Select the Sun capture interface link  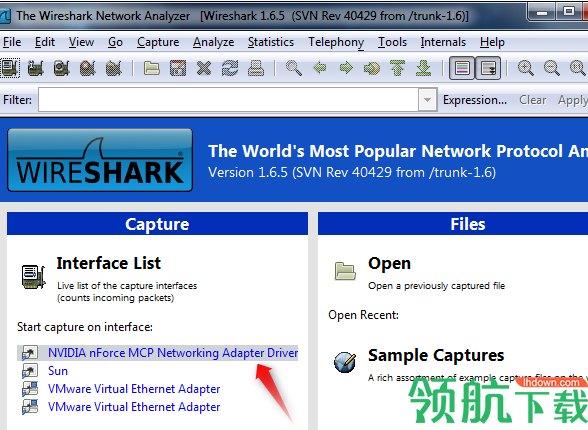[x=58, y=371]
